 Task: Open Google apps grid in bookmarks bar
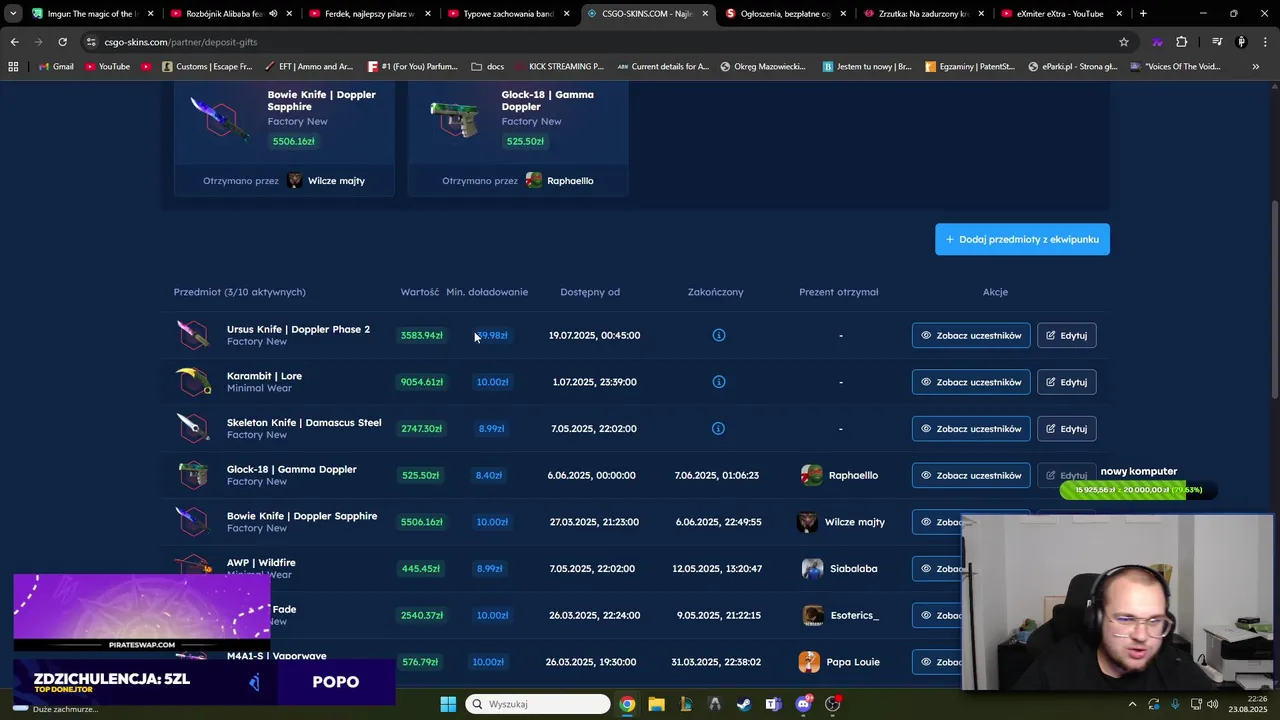point(13,66)
